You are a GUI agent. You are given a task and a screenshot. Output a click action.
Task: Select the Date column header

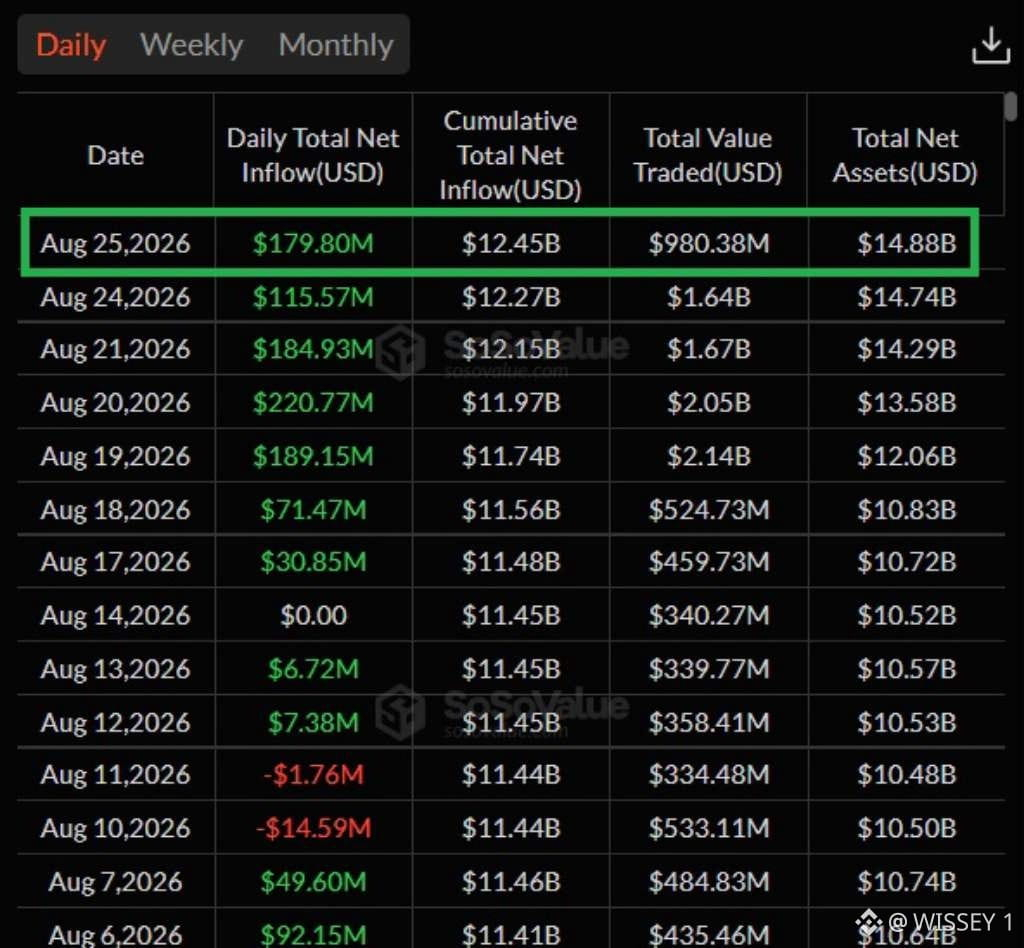coord(116,155)
